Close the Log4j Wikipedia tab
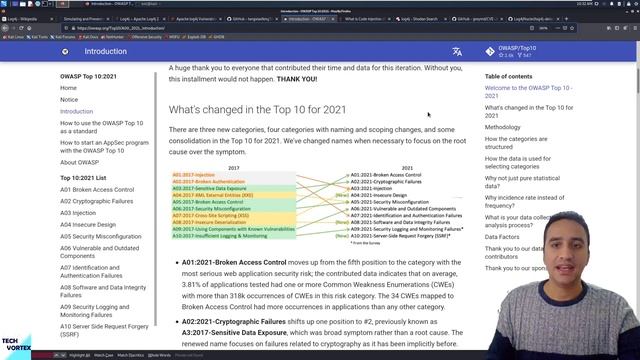This screenshot has height=360, width=640. (x=51, y=19)
